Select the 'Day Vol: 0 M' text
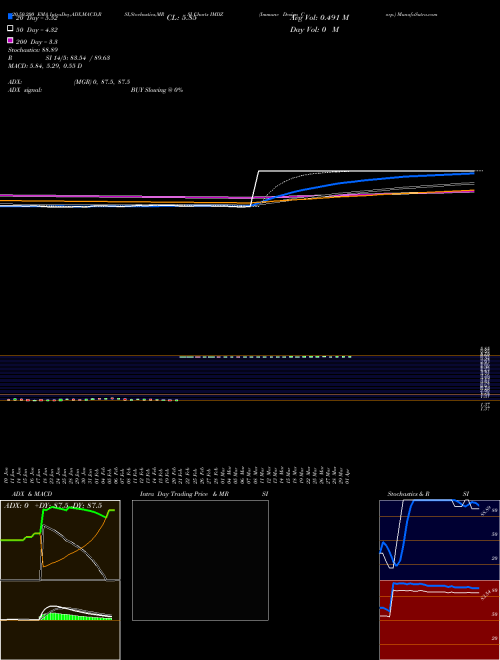The image size is (500, 660). [x=314, y=30]
